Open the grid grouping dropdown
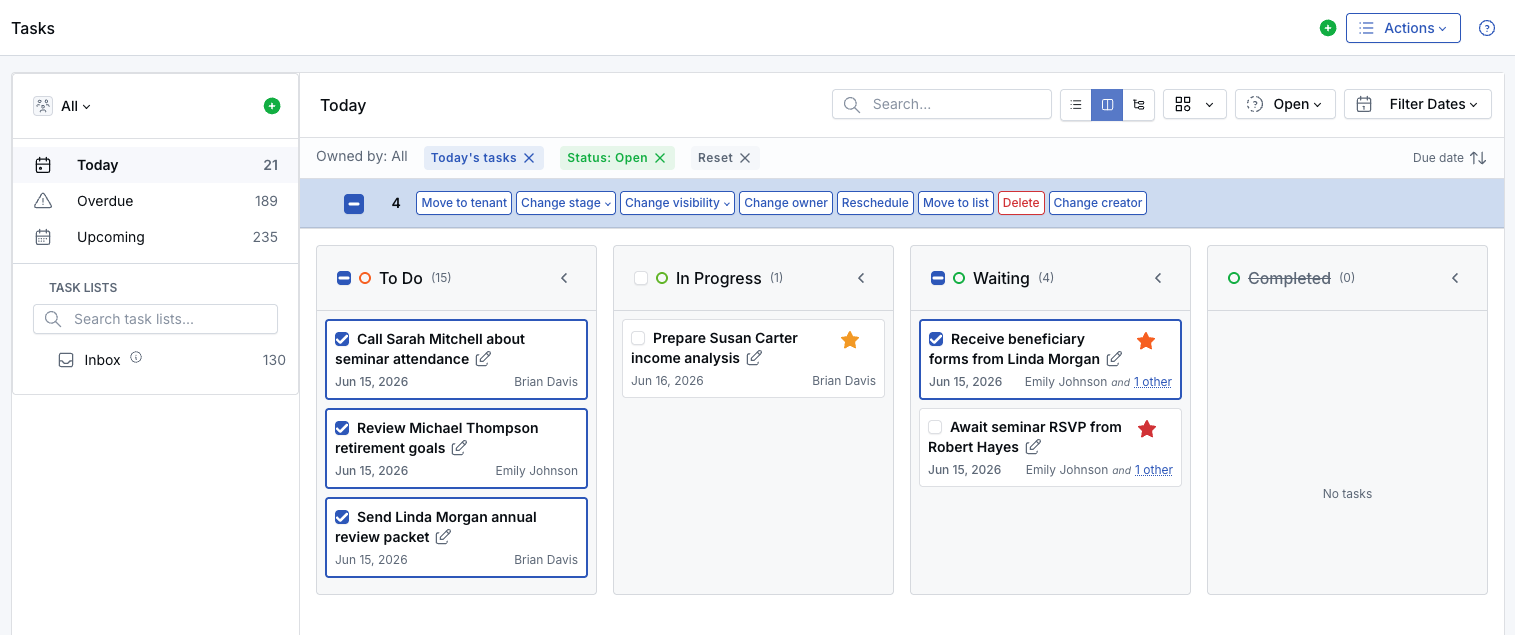The height and width of the screenshot is (635, 1515). [1195, 104]
